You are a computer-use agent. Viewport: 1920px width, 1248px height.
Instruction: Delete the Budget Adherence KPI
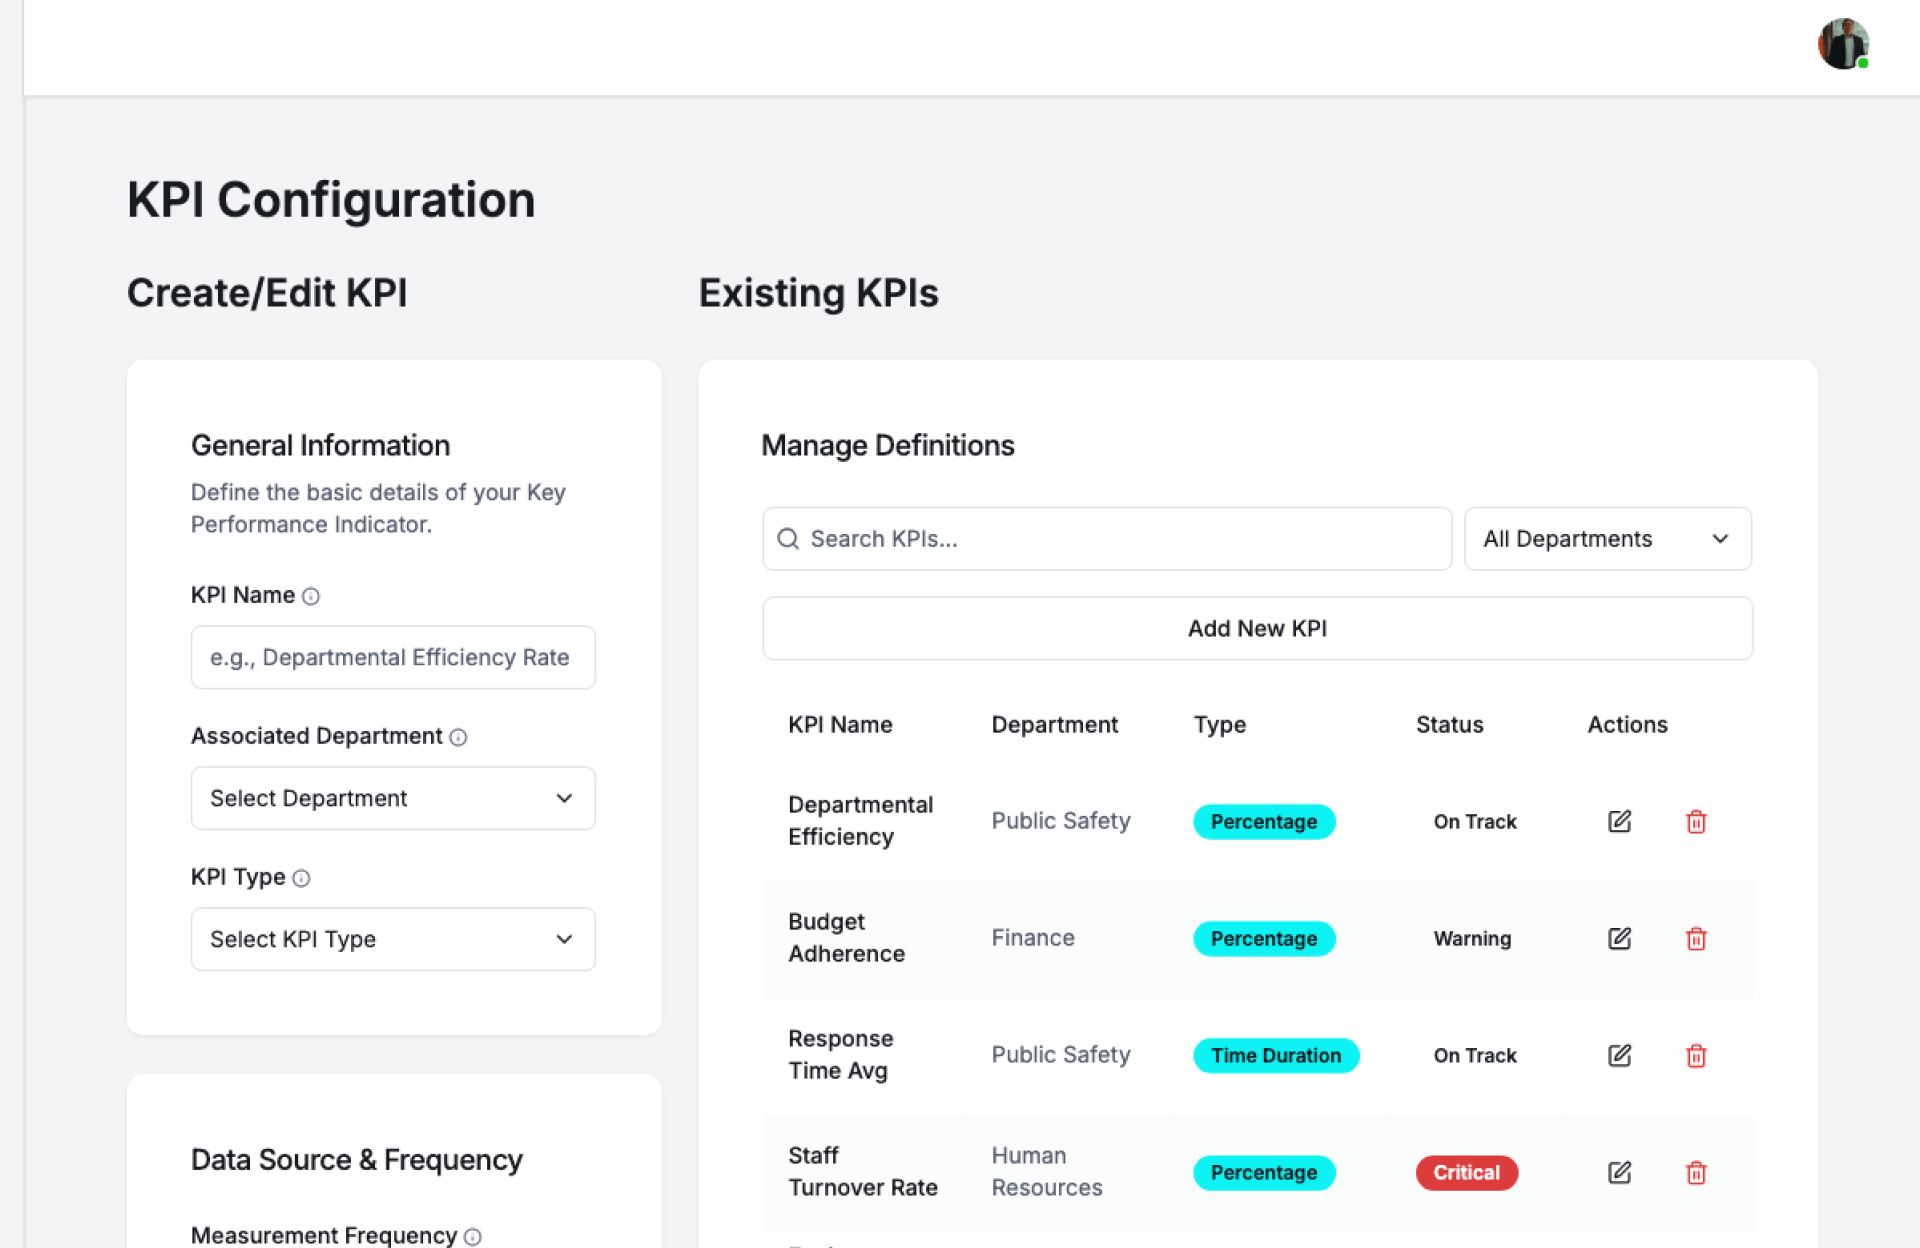coord(1696,938)
